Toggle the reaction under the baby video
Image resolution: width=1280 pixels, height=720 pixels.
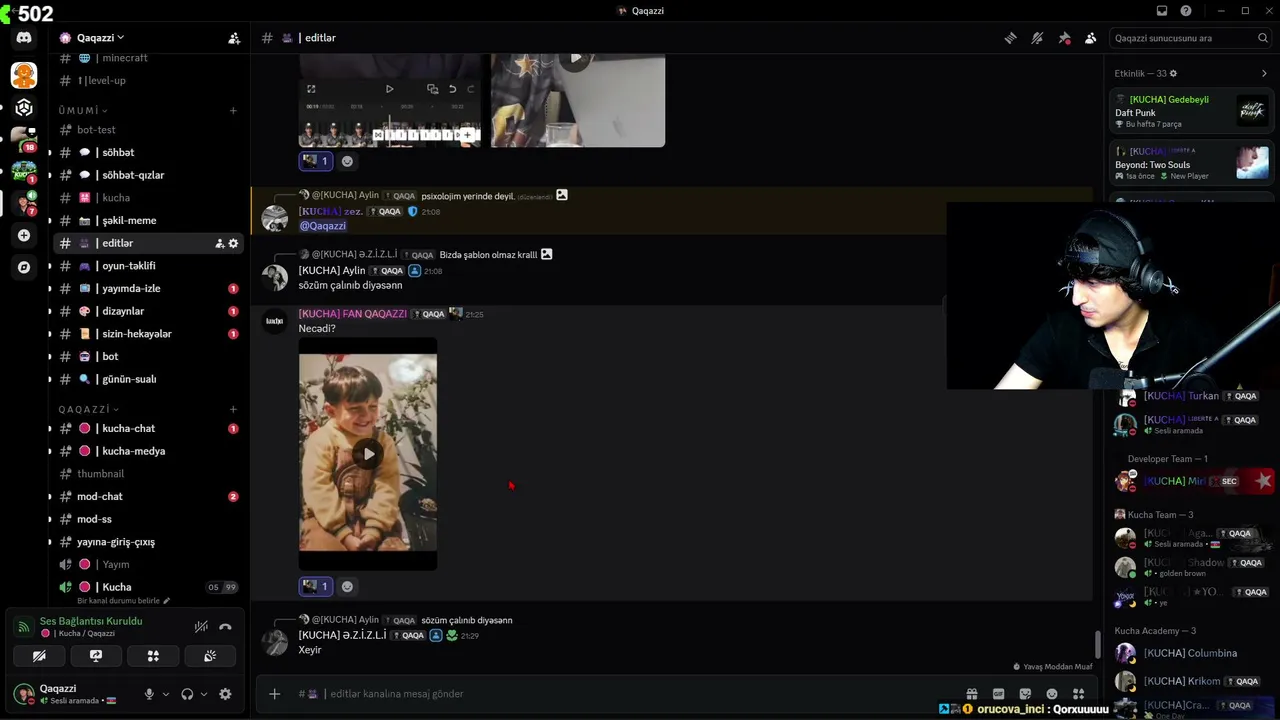point(316,586)
